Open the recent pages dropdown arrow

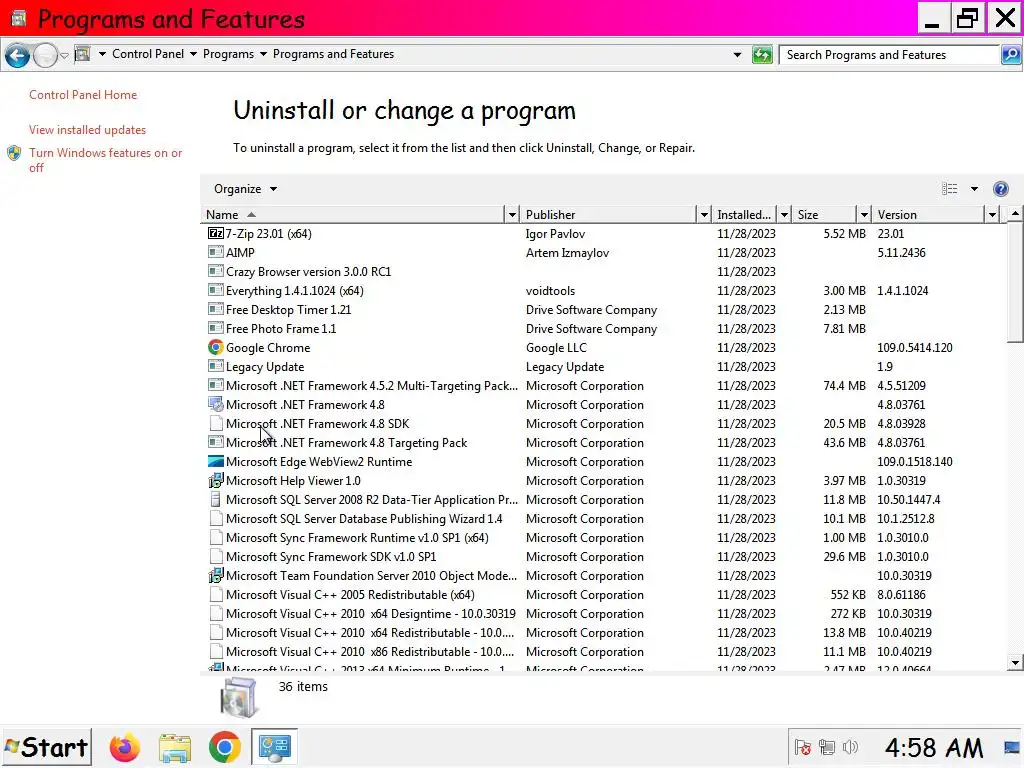[64, 56]
